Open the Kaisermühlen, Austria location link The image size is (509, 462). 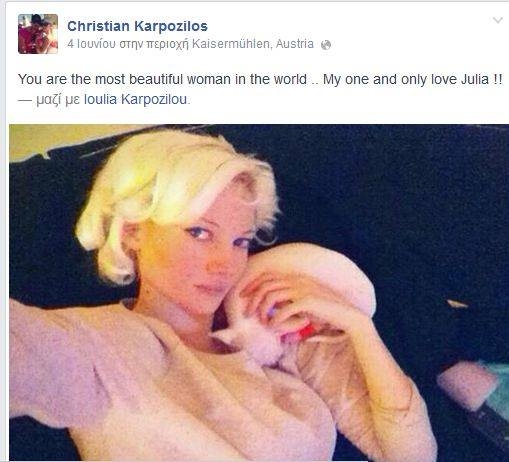253,44
